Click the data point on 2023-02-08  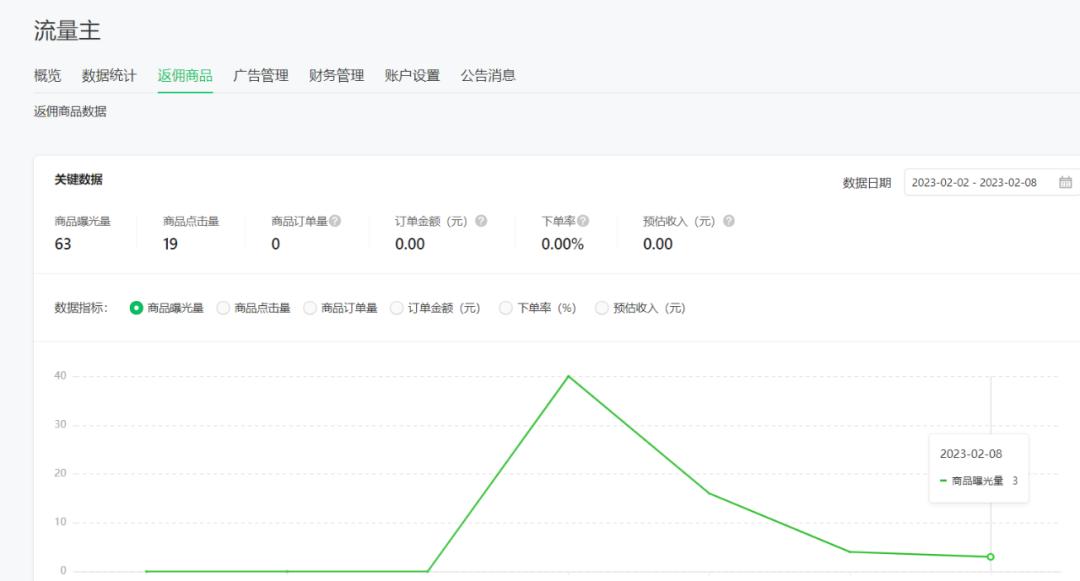click(990, 556)
